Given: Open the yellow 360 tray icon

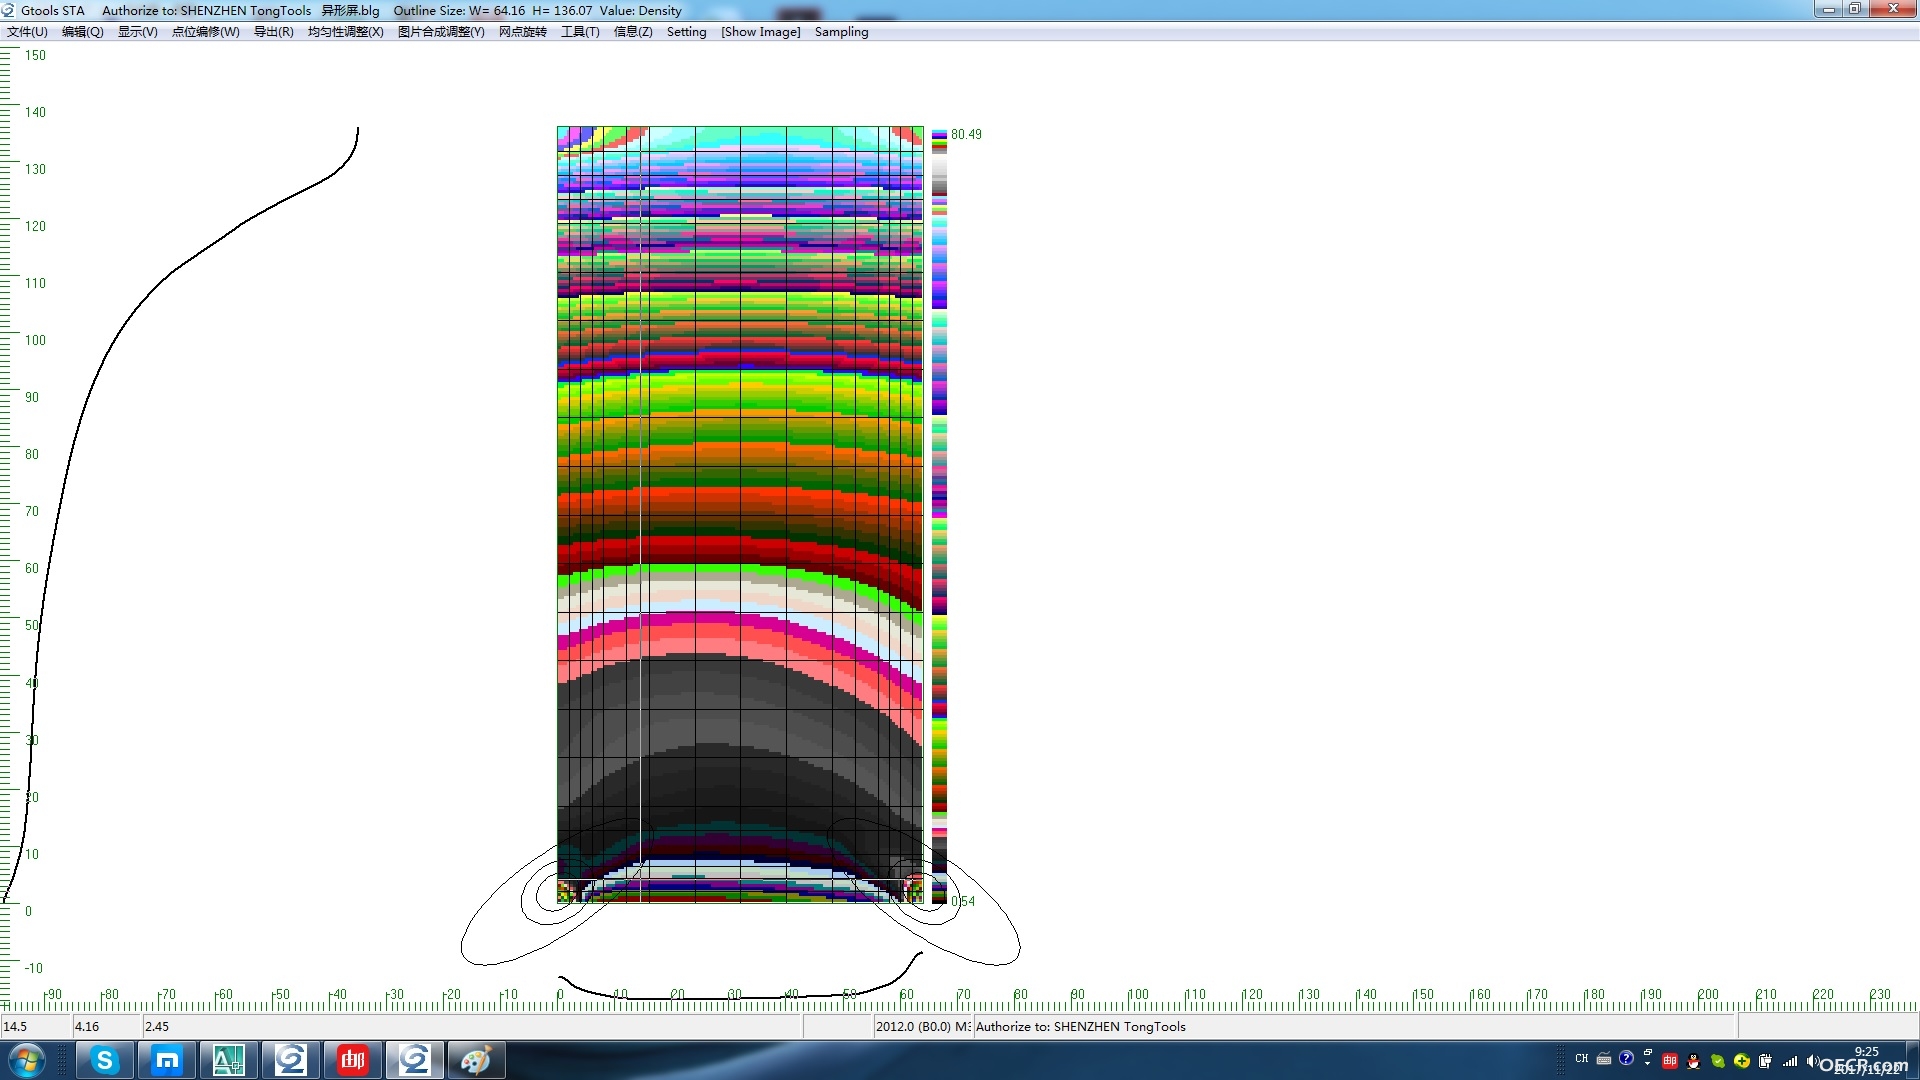Looking at the screenshot, I should pyautogui.click(x=1741, y=1060).
